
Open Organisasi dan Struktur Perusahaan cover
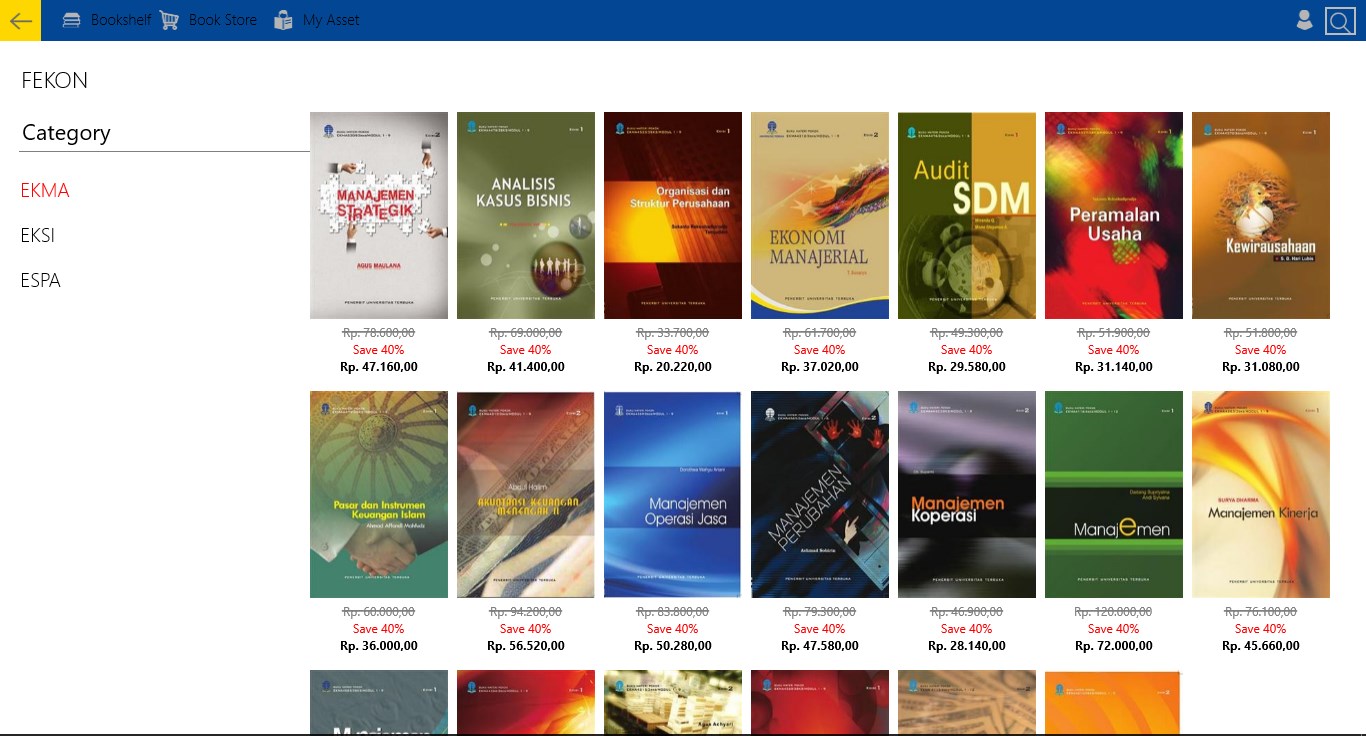(673, 215)
